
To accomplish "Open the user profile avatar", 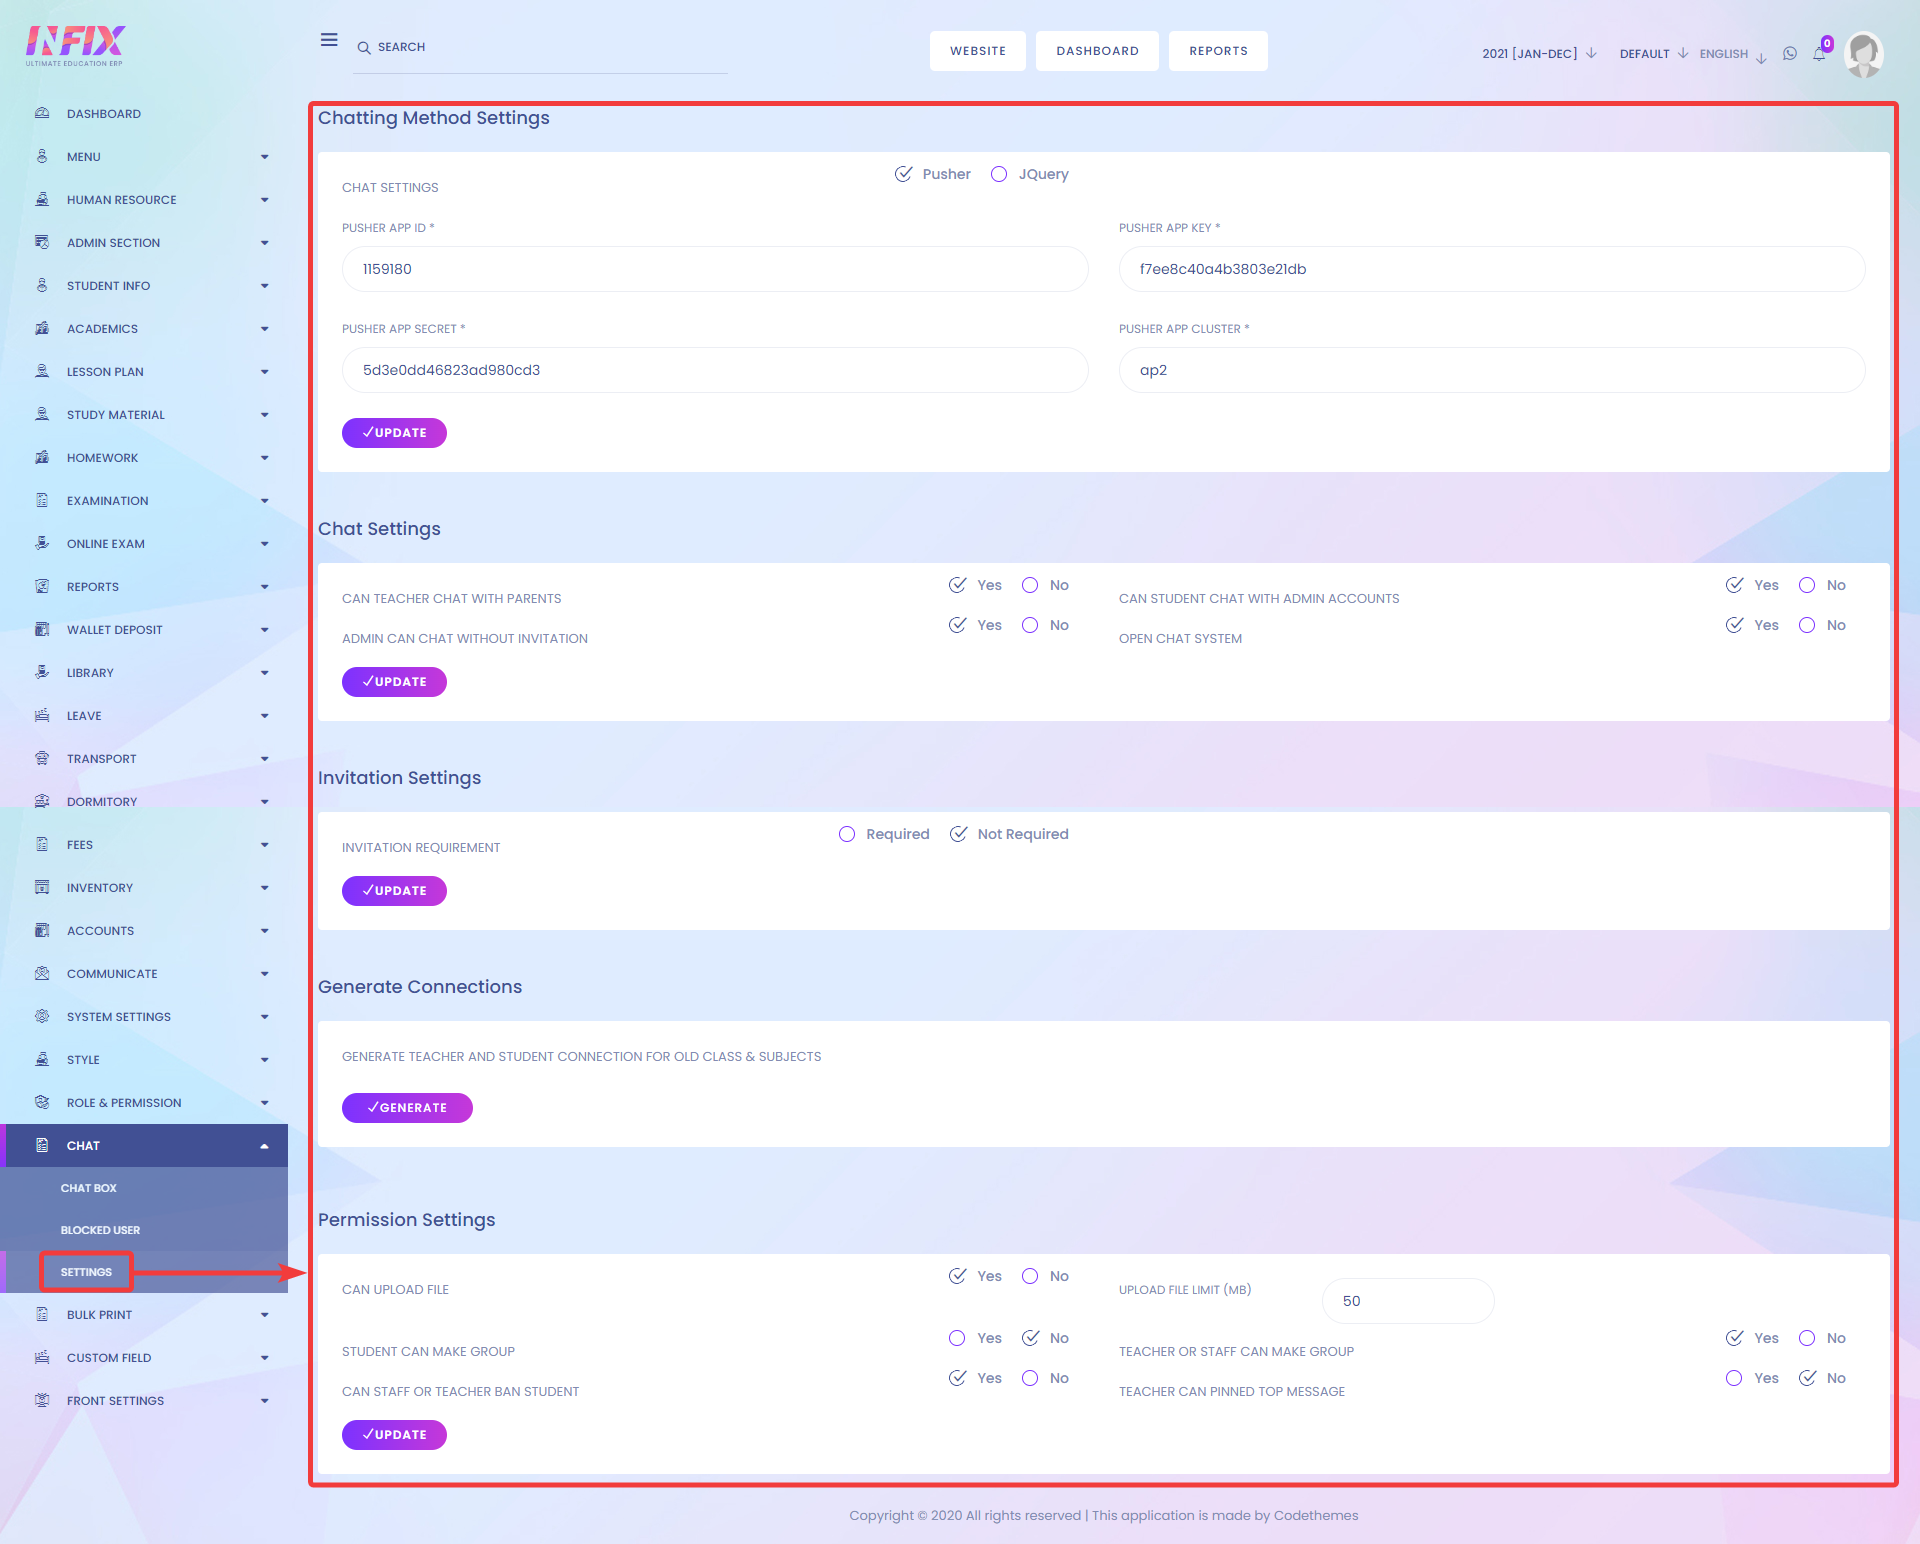I will click(1864, 54).
